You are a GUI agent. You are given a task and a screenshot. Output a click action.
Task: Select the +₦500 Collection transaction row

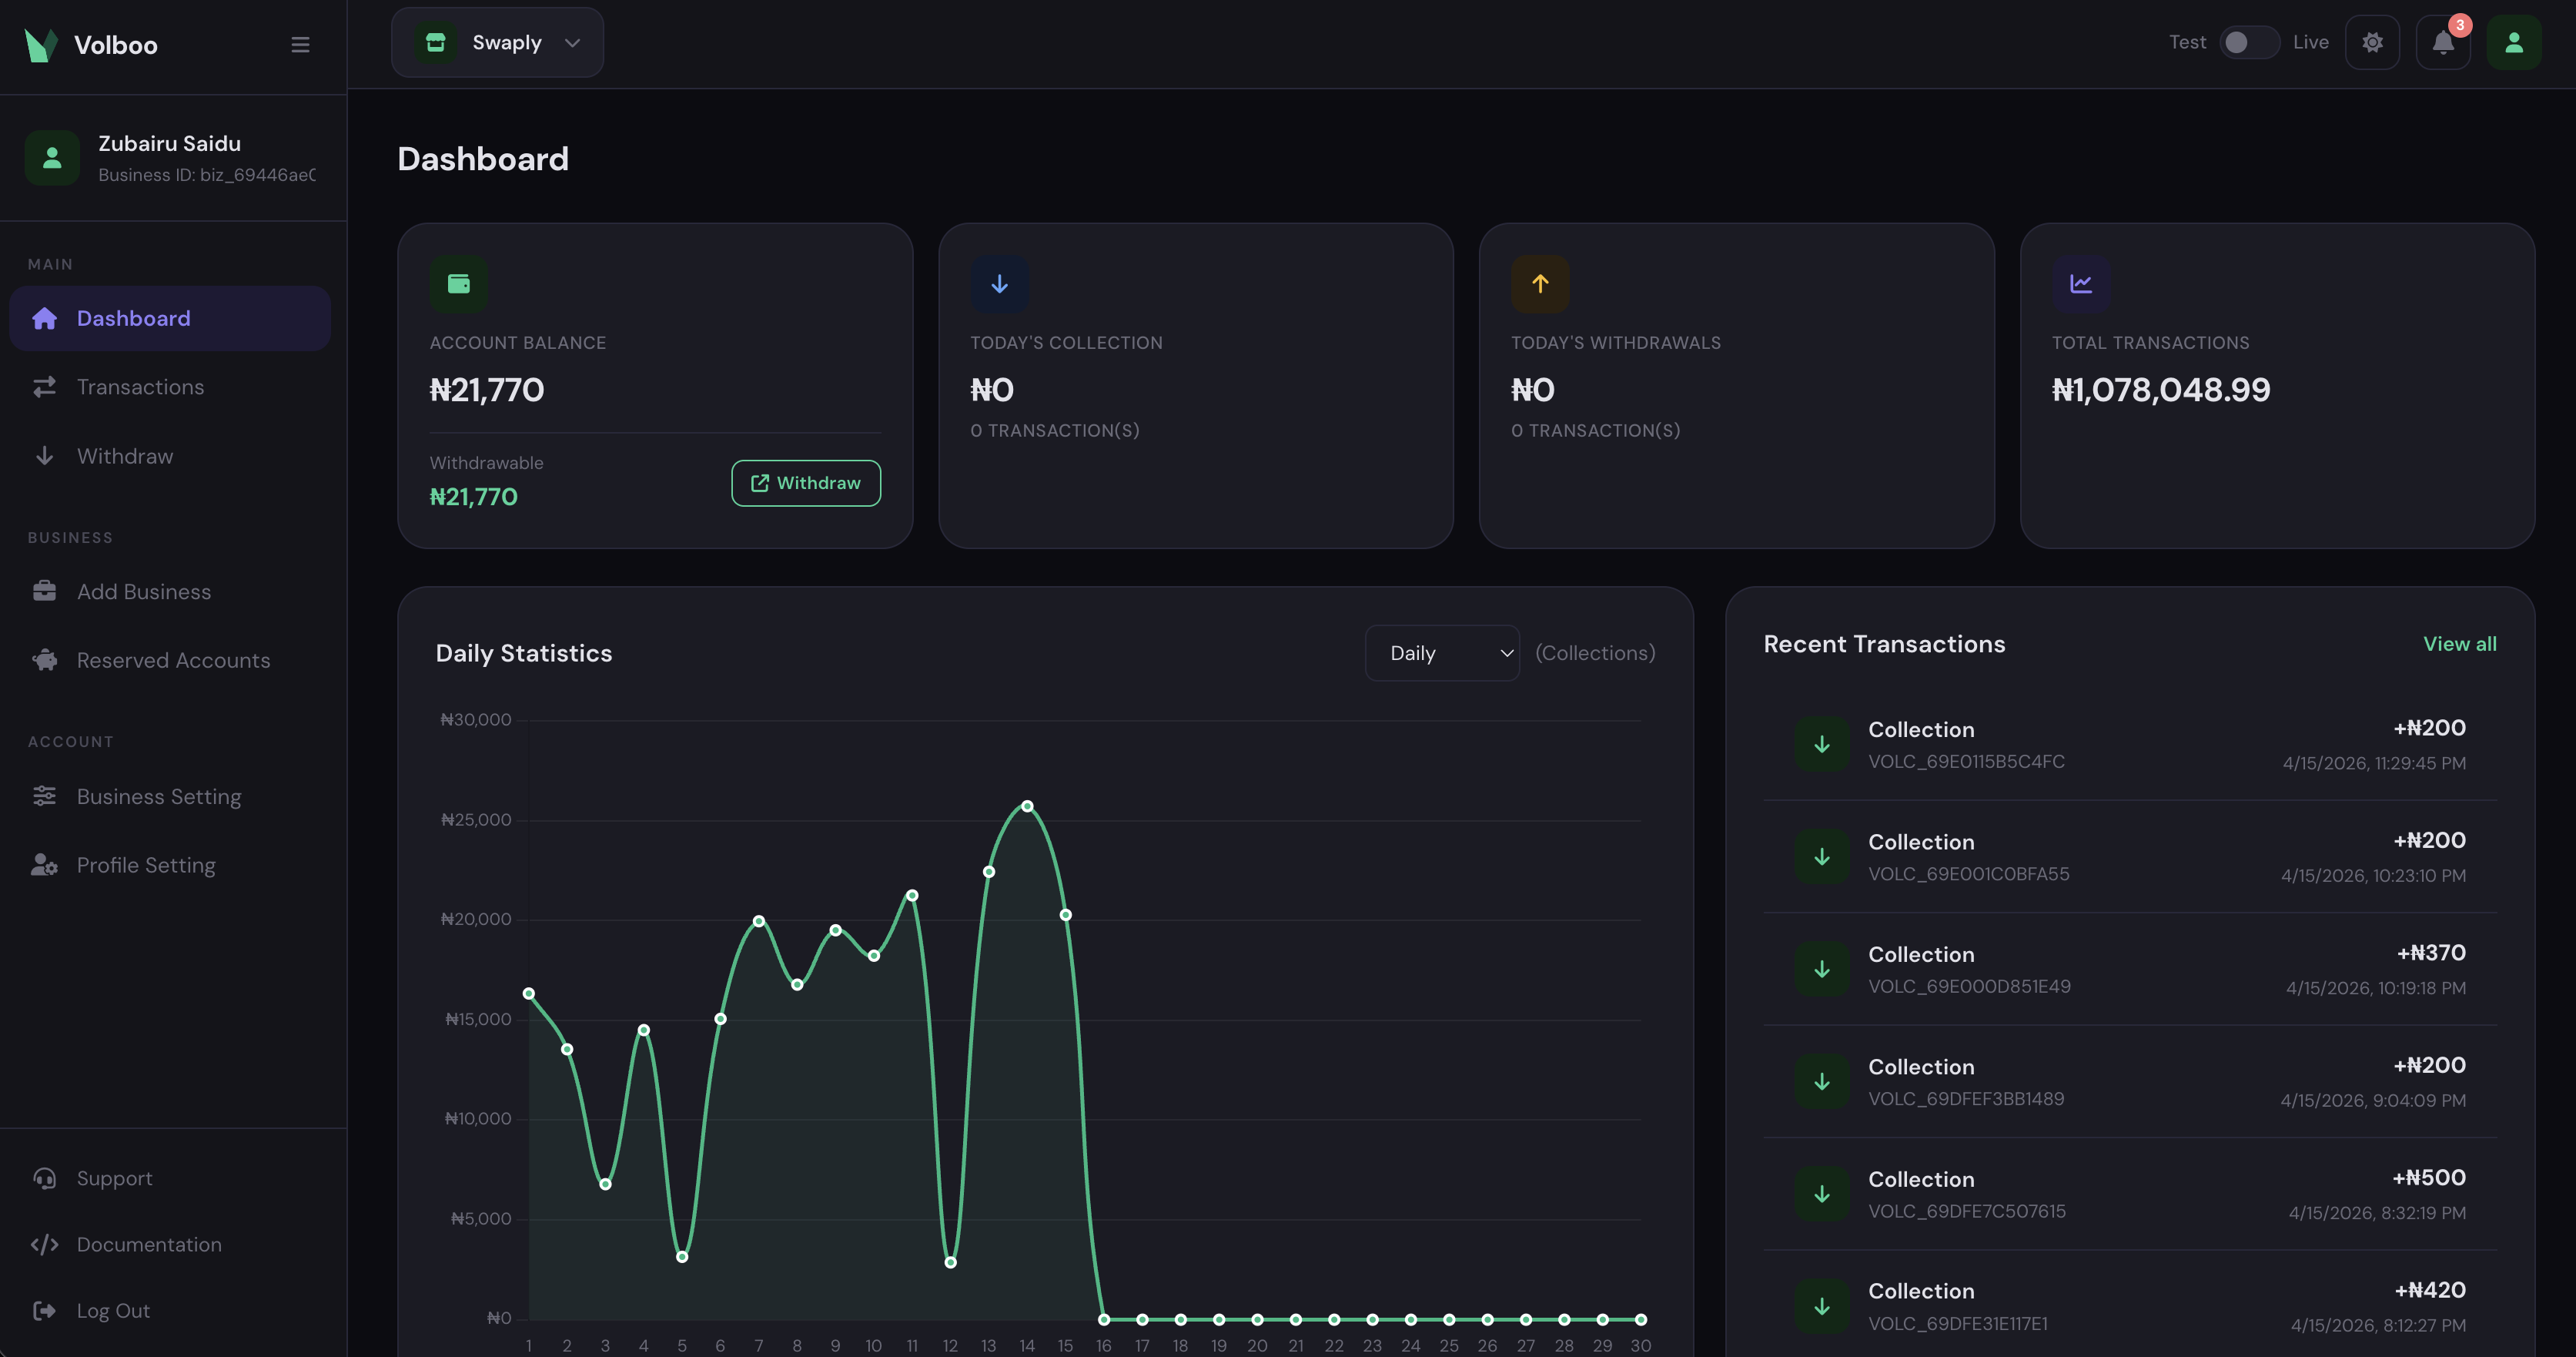pyautogui.click(x=2132, y=1194)
